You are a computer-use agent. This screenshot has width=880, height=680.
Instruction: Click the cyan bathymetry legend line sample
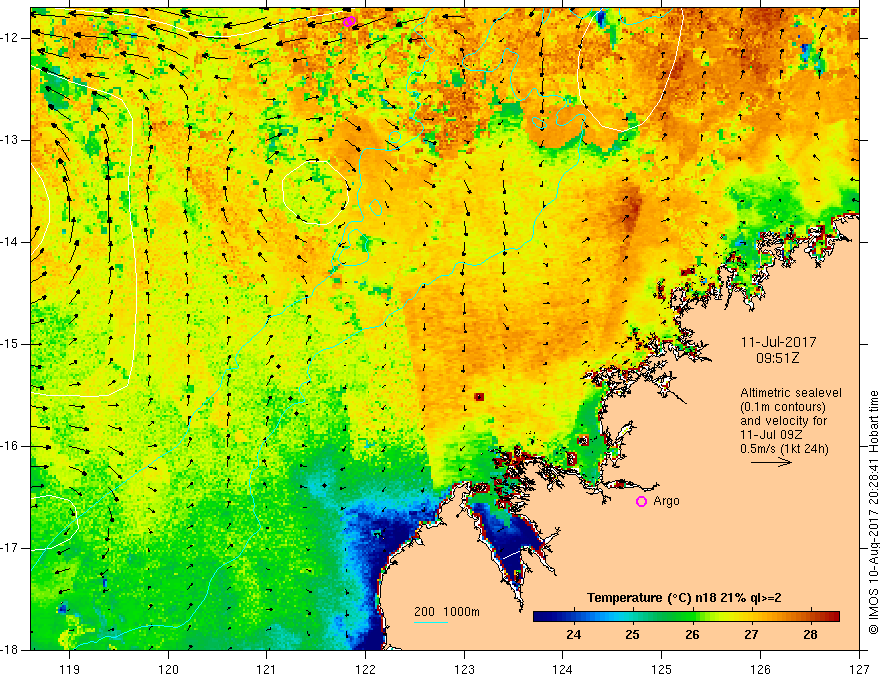click(x=431, y=622)
